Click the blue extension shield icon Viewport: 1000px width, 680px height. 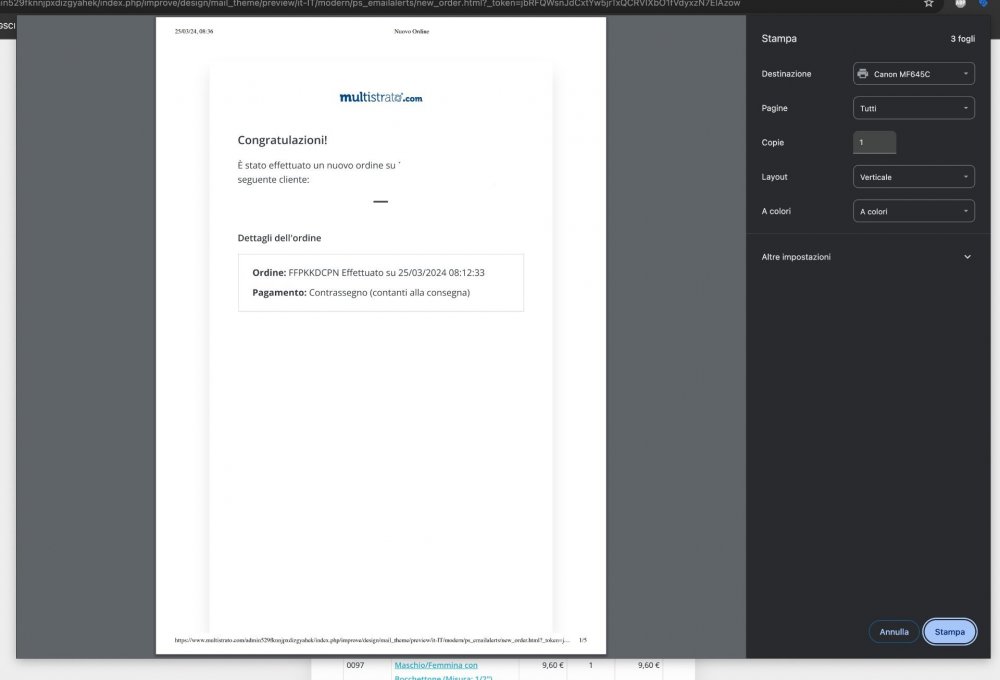981,4
